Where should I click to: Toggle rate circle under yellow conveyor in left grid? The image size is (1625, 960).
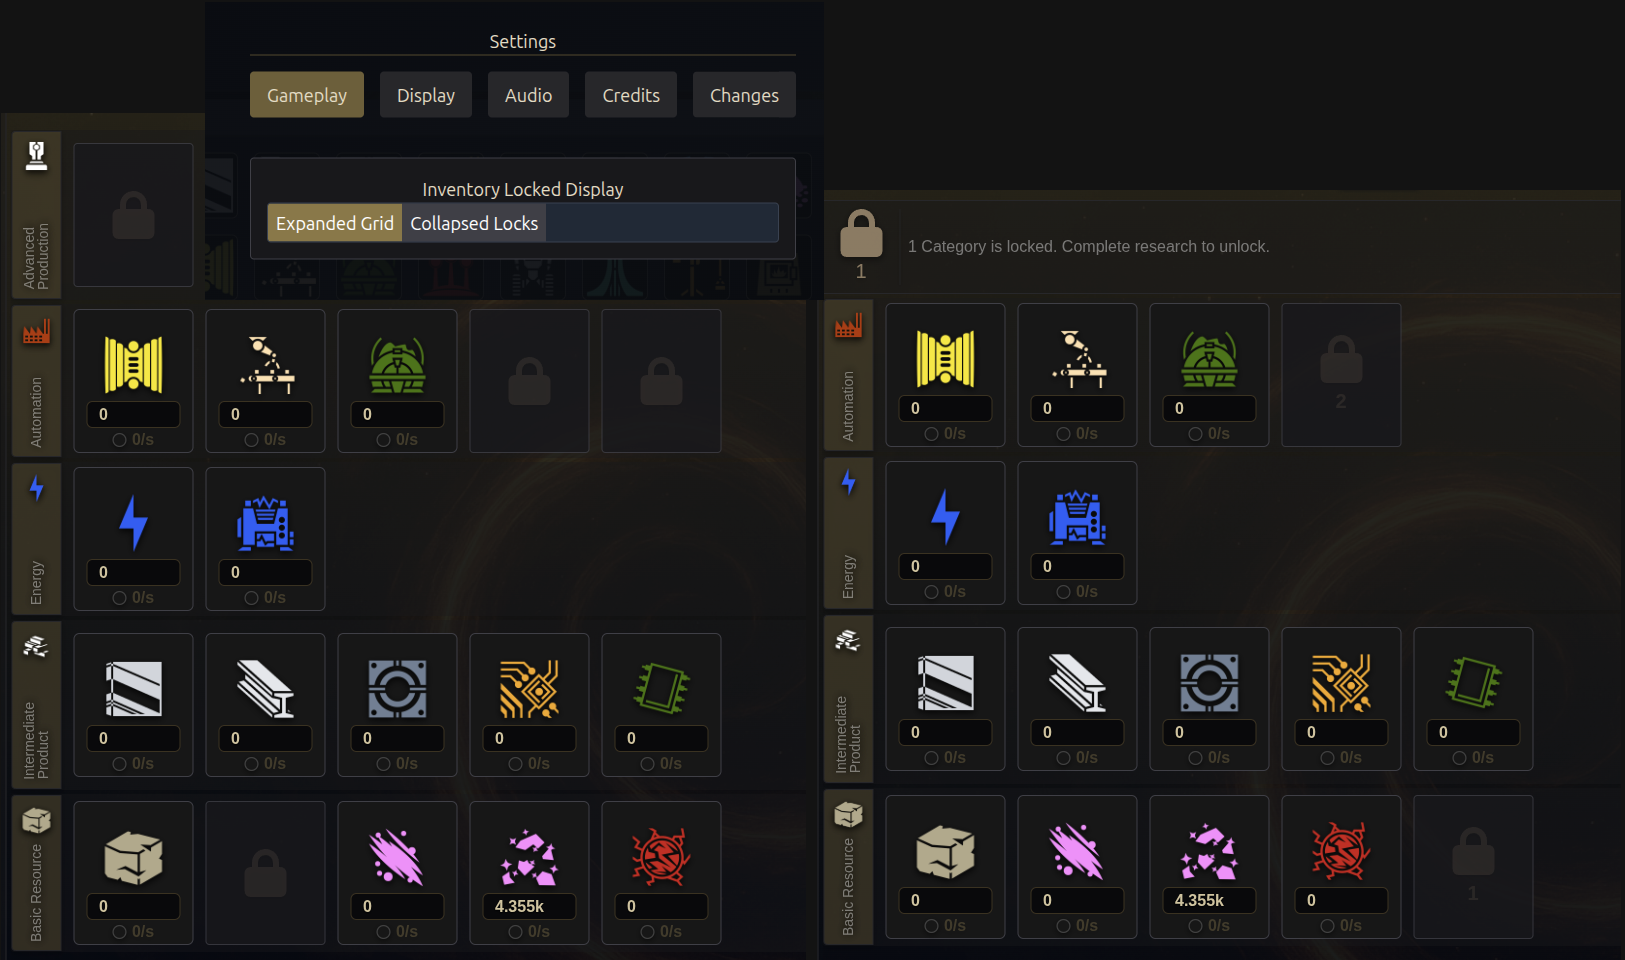click(119, 440)
